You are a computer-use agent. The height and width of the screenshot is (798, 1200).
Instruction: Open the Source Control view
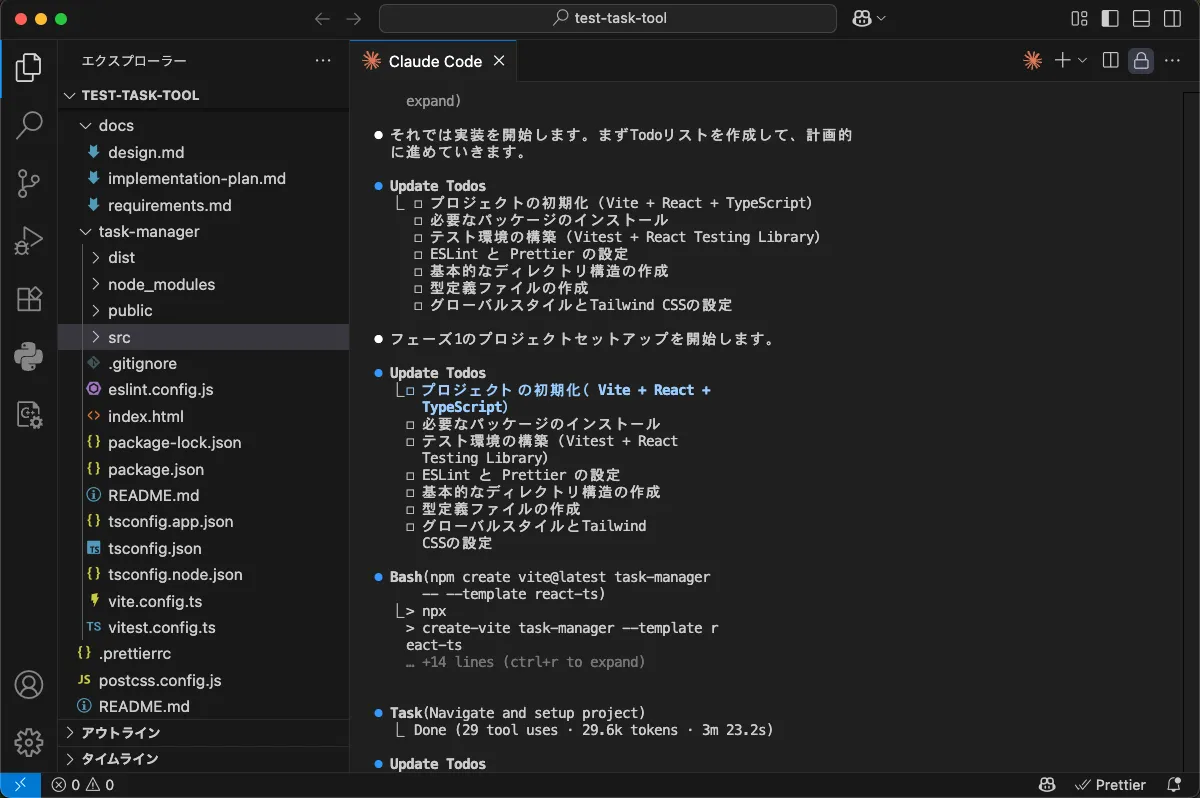point(29,183)
